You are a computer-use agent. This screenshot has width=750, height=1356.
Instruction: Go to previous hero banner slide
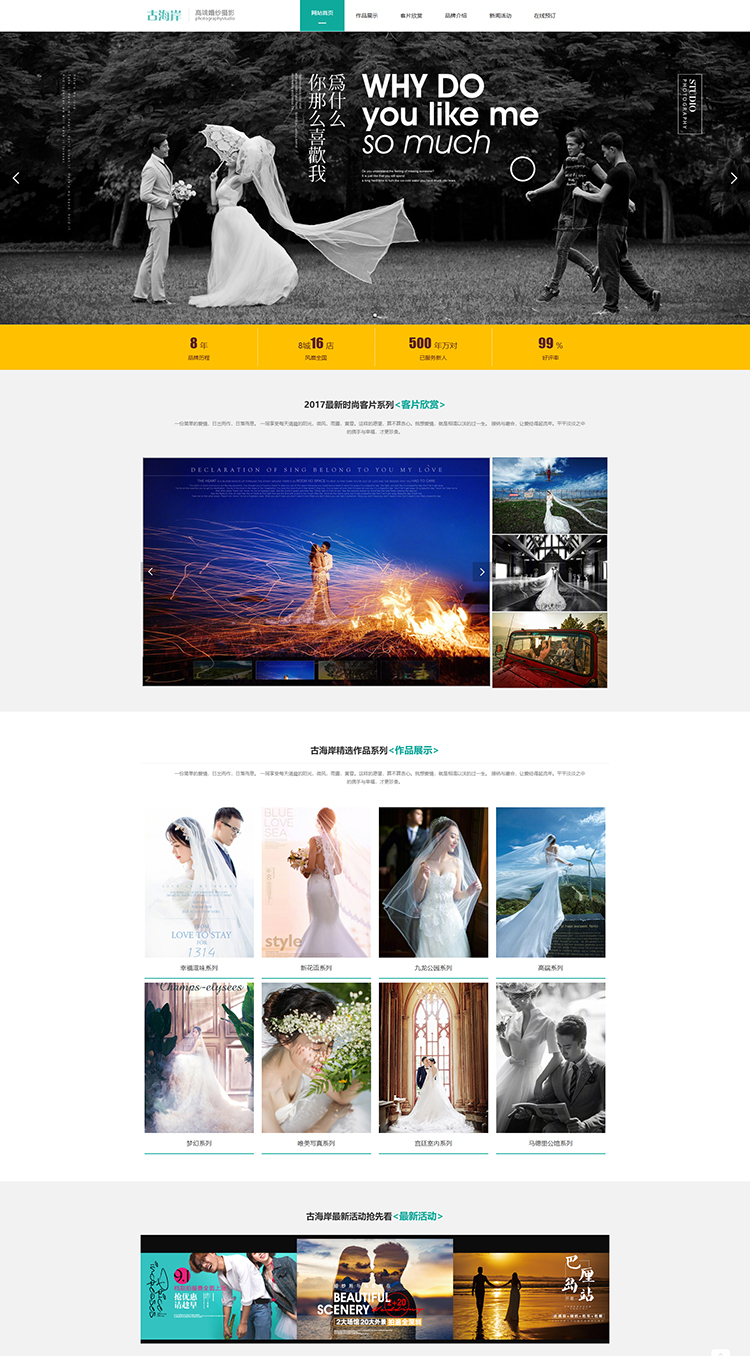(16, 178)
